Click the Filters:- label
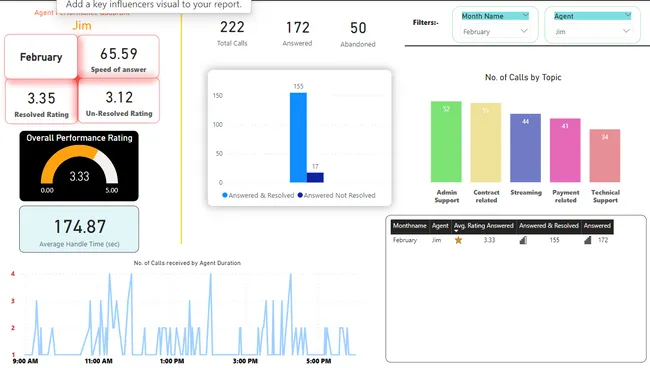Viewport: 650px width, 368px height. click(425, 23)
